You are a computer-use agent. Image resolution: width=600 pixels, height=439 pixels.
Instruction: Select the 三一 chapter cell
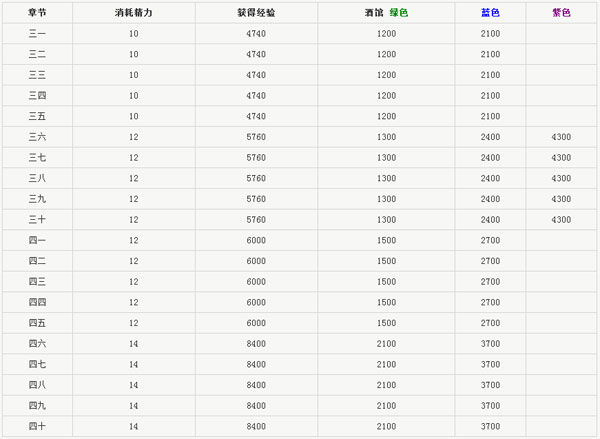[x=38, y=34]
